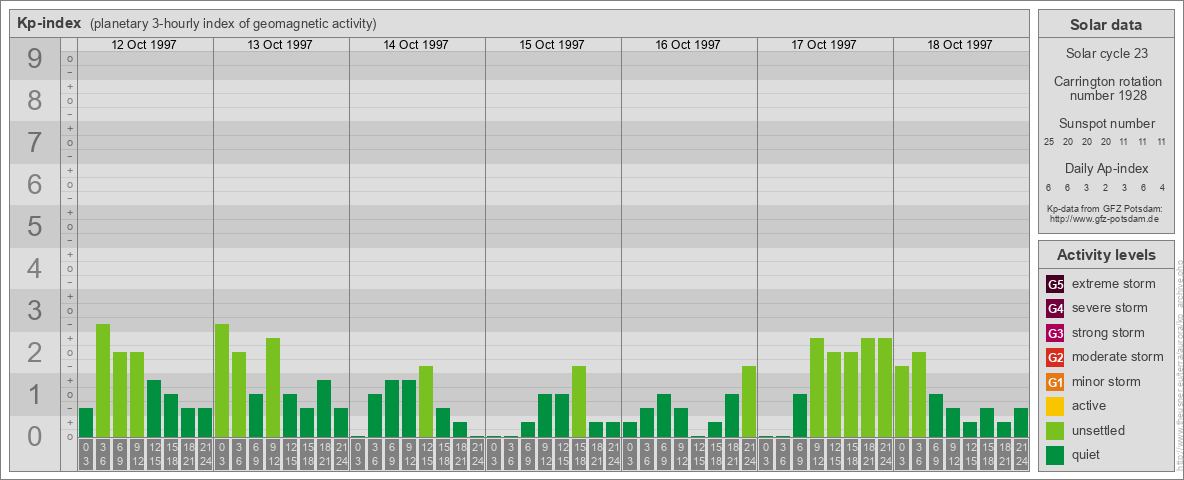Click the 0–3 time label under 12 Oct
The image size is (1184, 480).
[86, 455]
